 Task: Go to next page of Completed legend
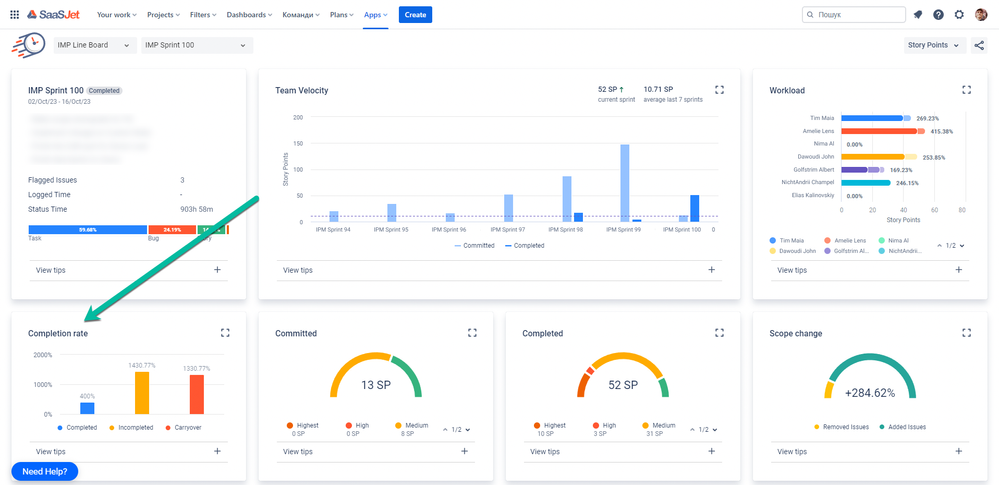coord(715,430)
